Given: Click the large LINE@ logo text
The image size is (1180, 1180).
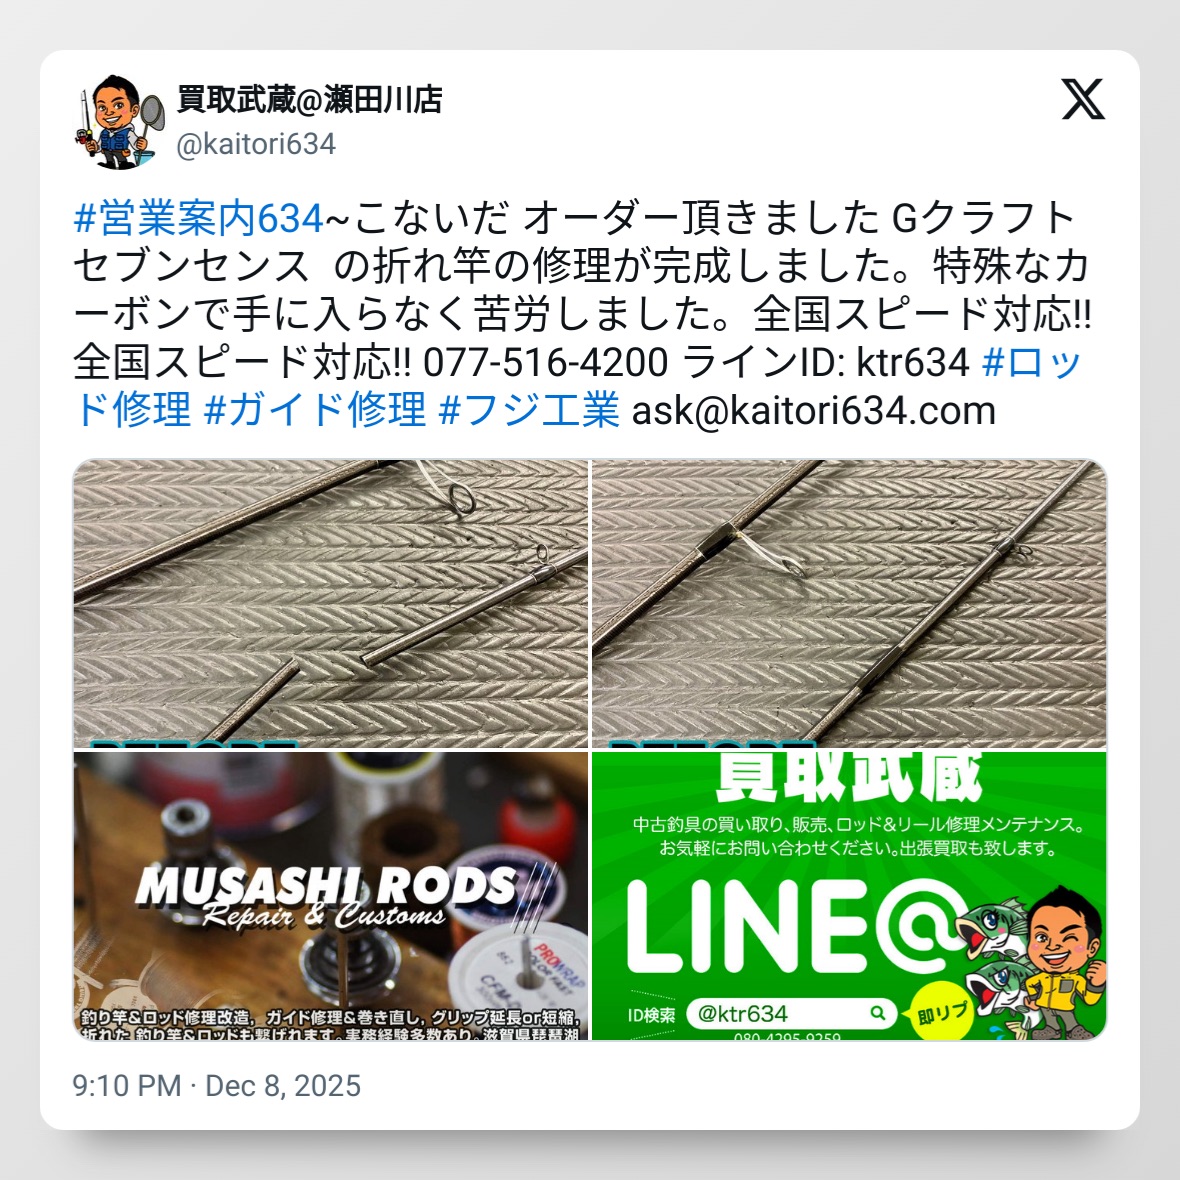Looking at the screenshot, I should [794, 928].
